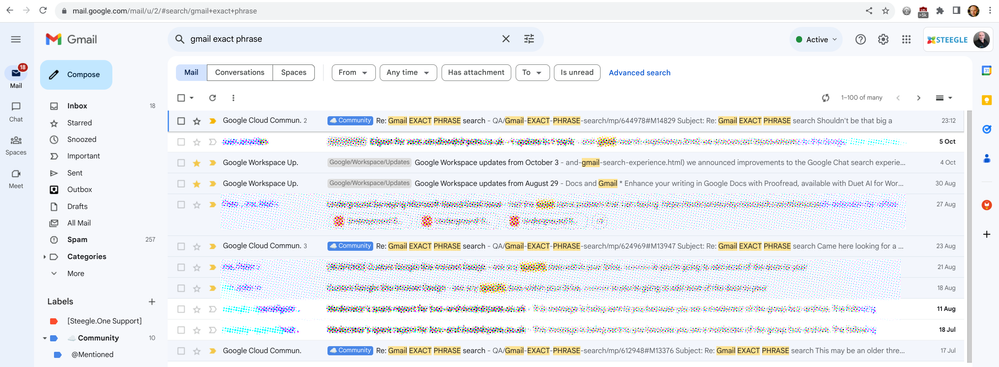999x367 pixels.
Task: Switch to the Conversations tab
Action: (240, 73)
